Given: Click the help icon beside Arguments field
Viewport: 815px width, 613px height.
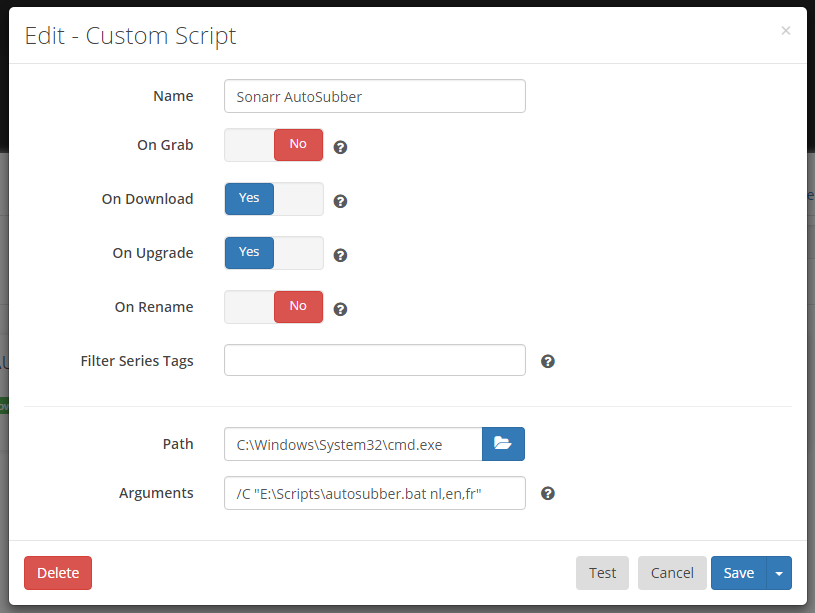Looking at the screenshot, I should [547, 493].
